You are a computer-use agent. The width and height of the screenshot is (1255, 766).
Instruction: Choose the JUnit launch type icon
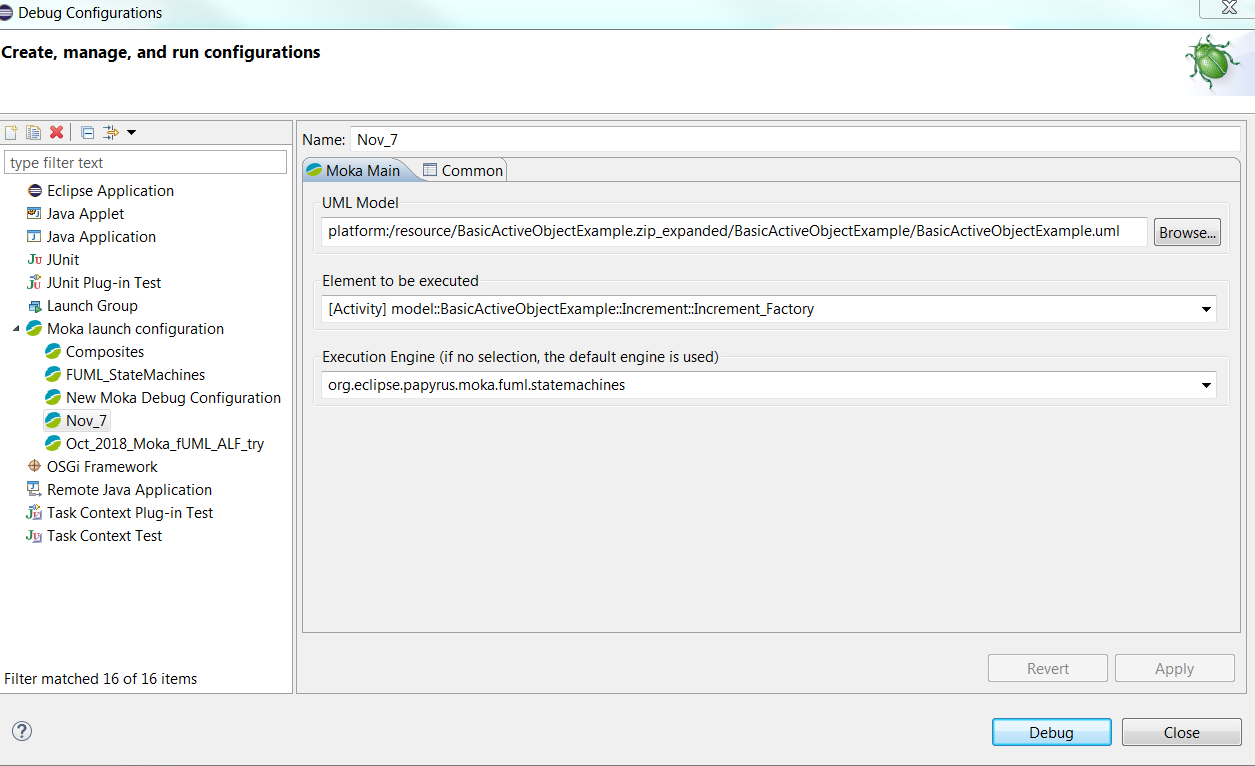[x=34, y=259]
